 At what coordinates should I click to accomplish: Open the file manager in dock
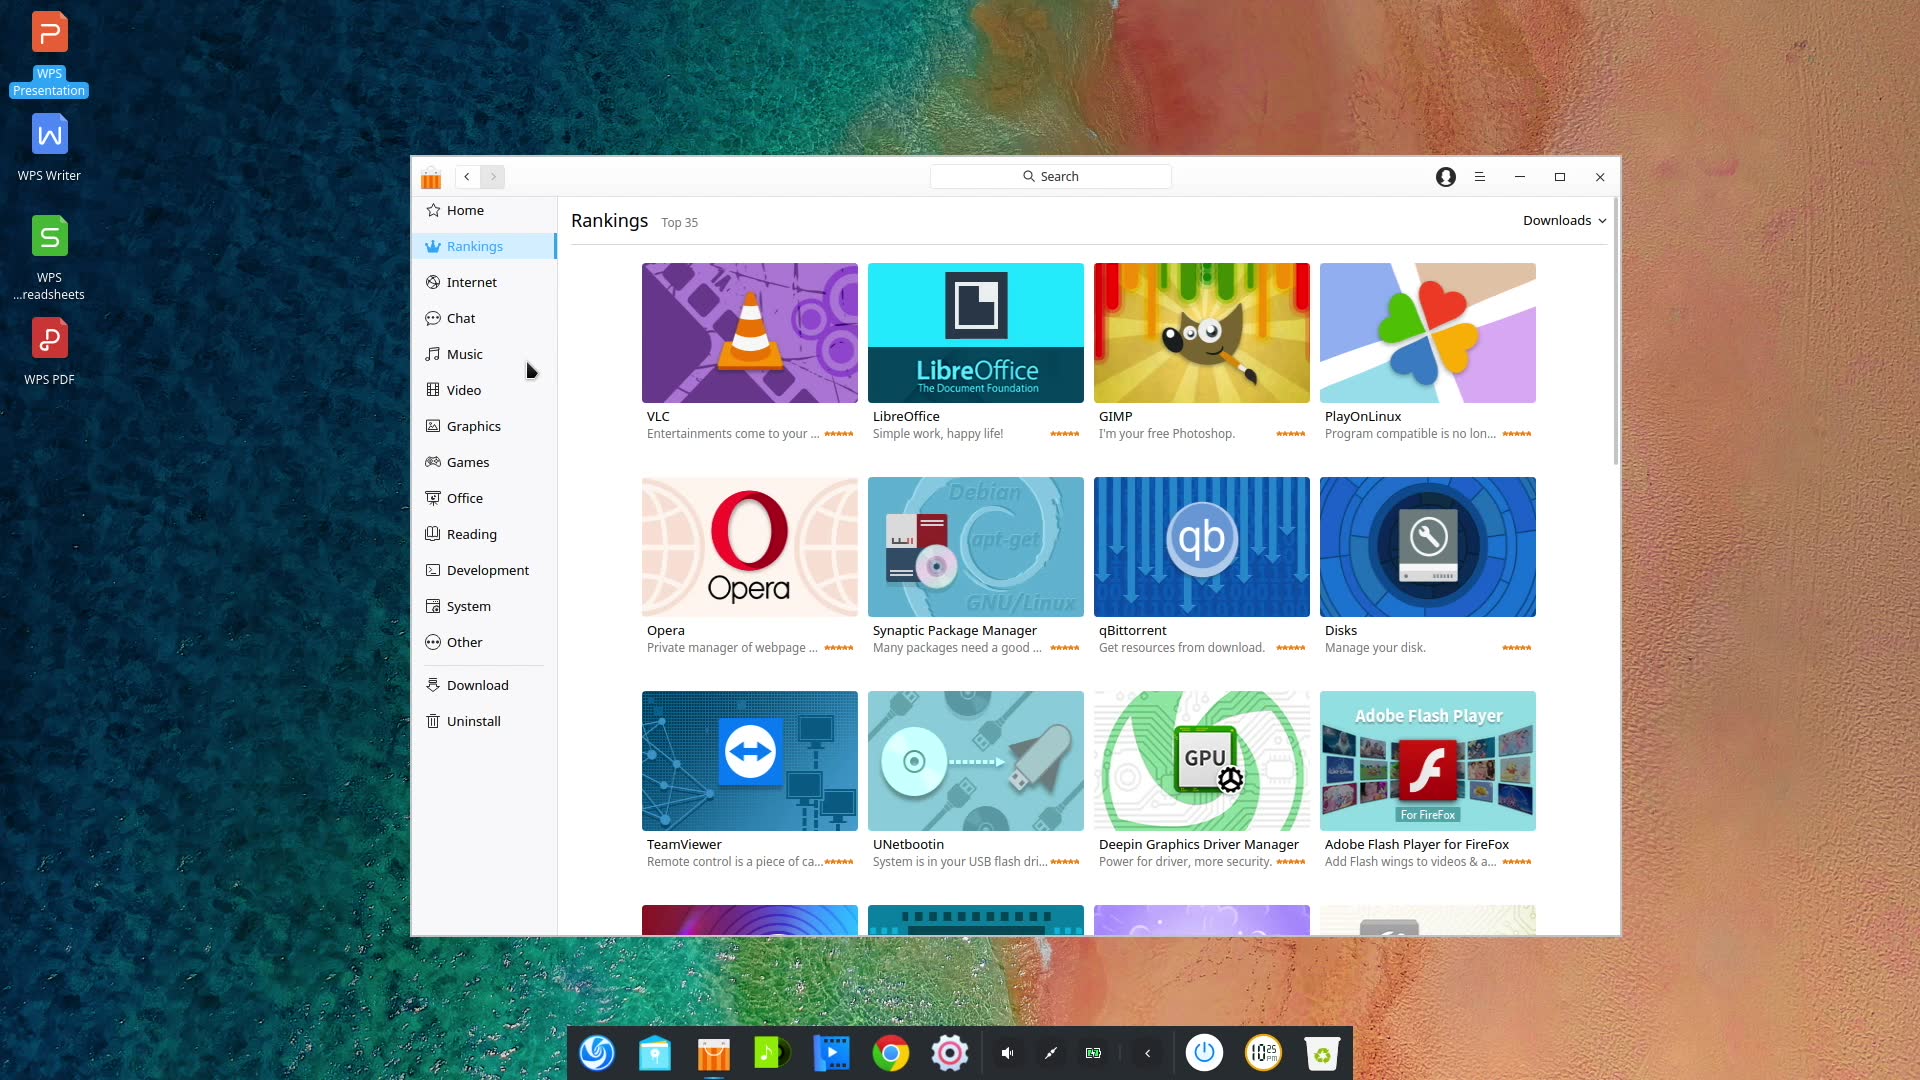(655, 1052)
